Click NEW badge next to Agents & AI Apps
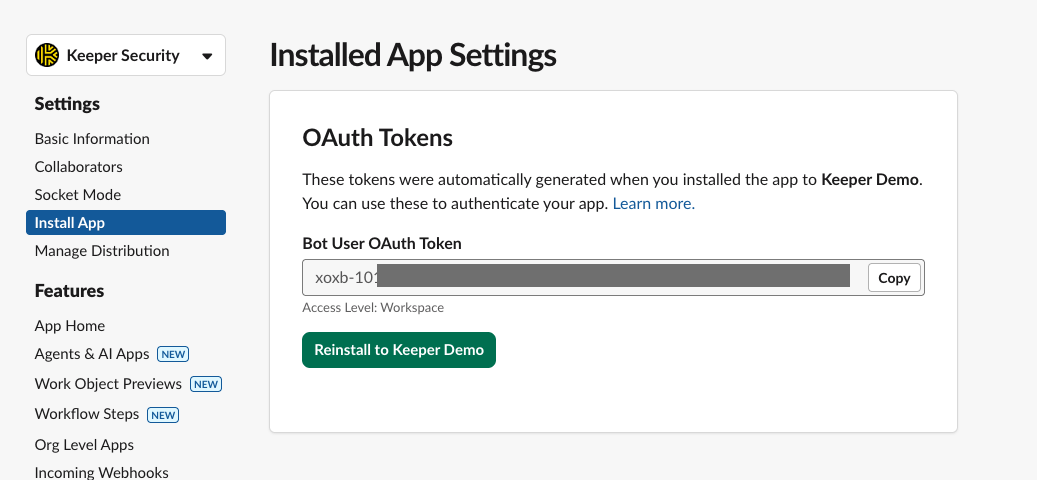 coord(173,354)
